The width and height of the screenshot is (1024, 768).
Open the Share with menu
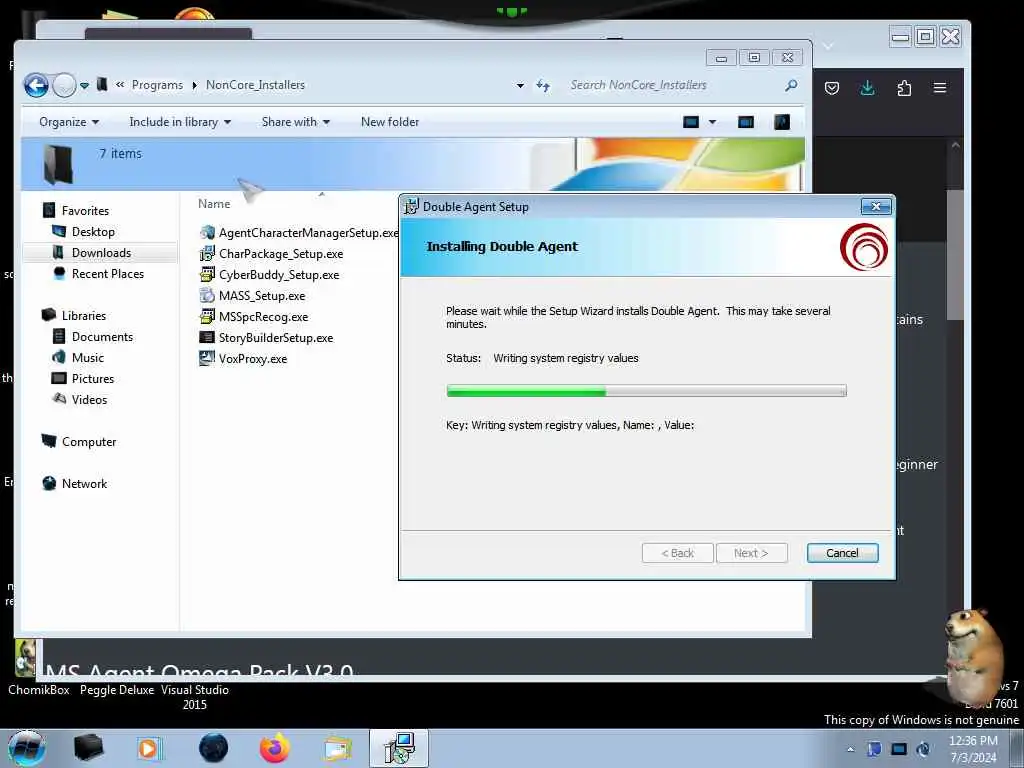(x=295, y=121)
